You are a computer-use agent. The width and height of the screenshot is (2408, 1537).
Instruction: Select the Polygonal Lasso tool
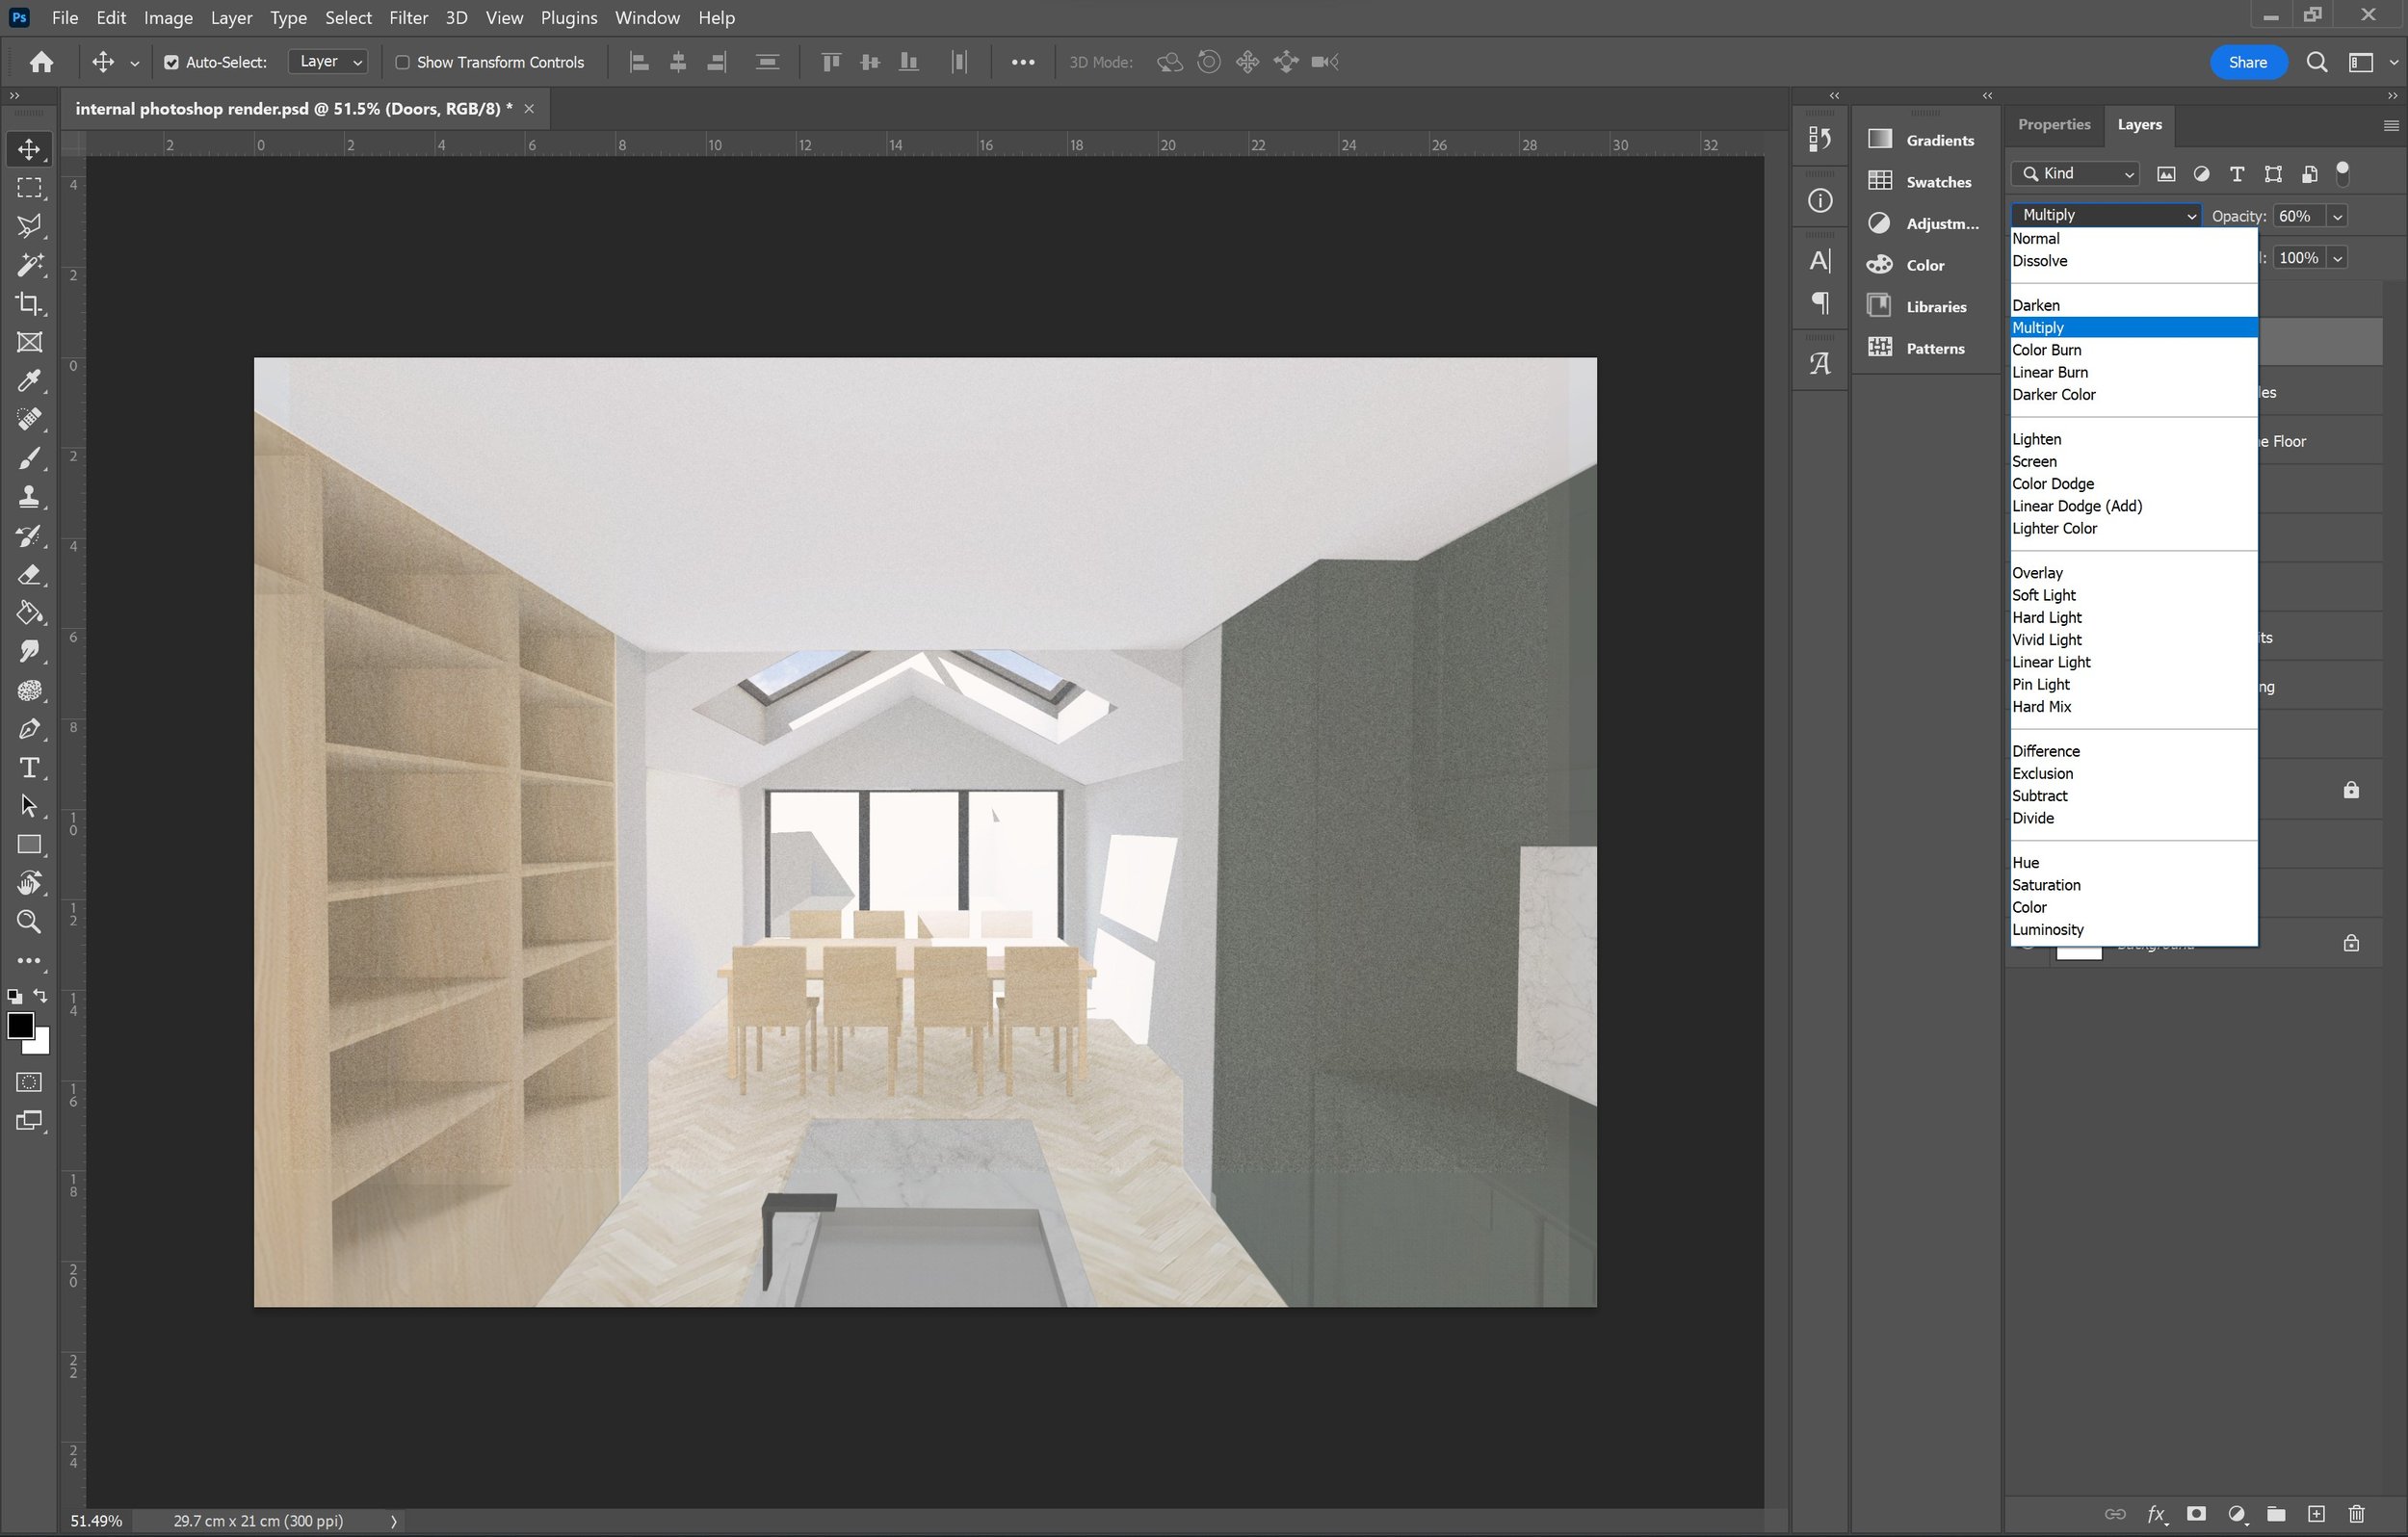29,227
